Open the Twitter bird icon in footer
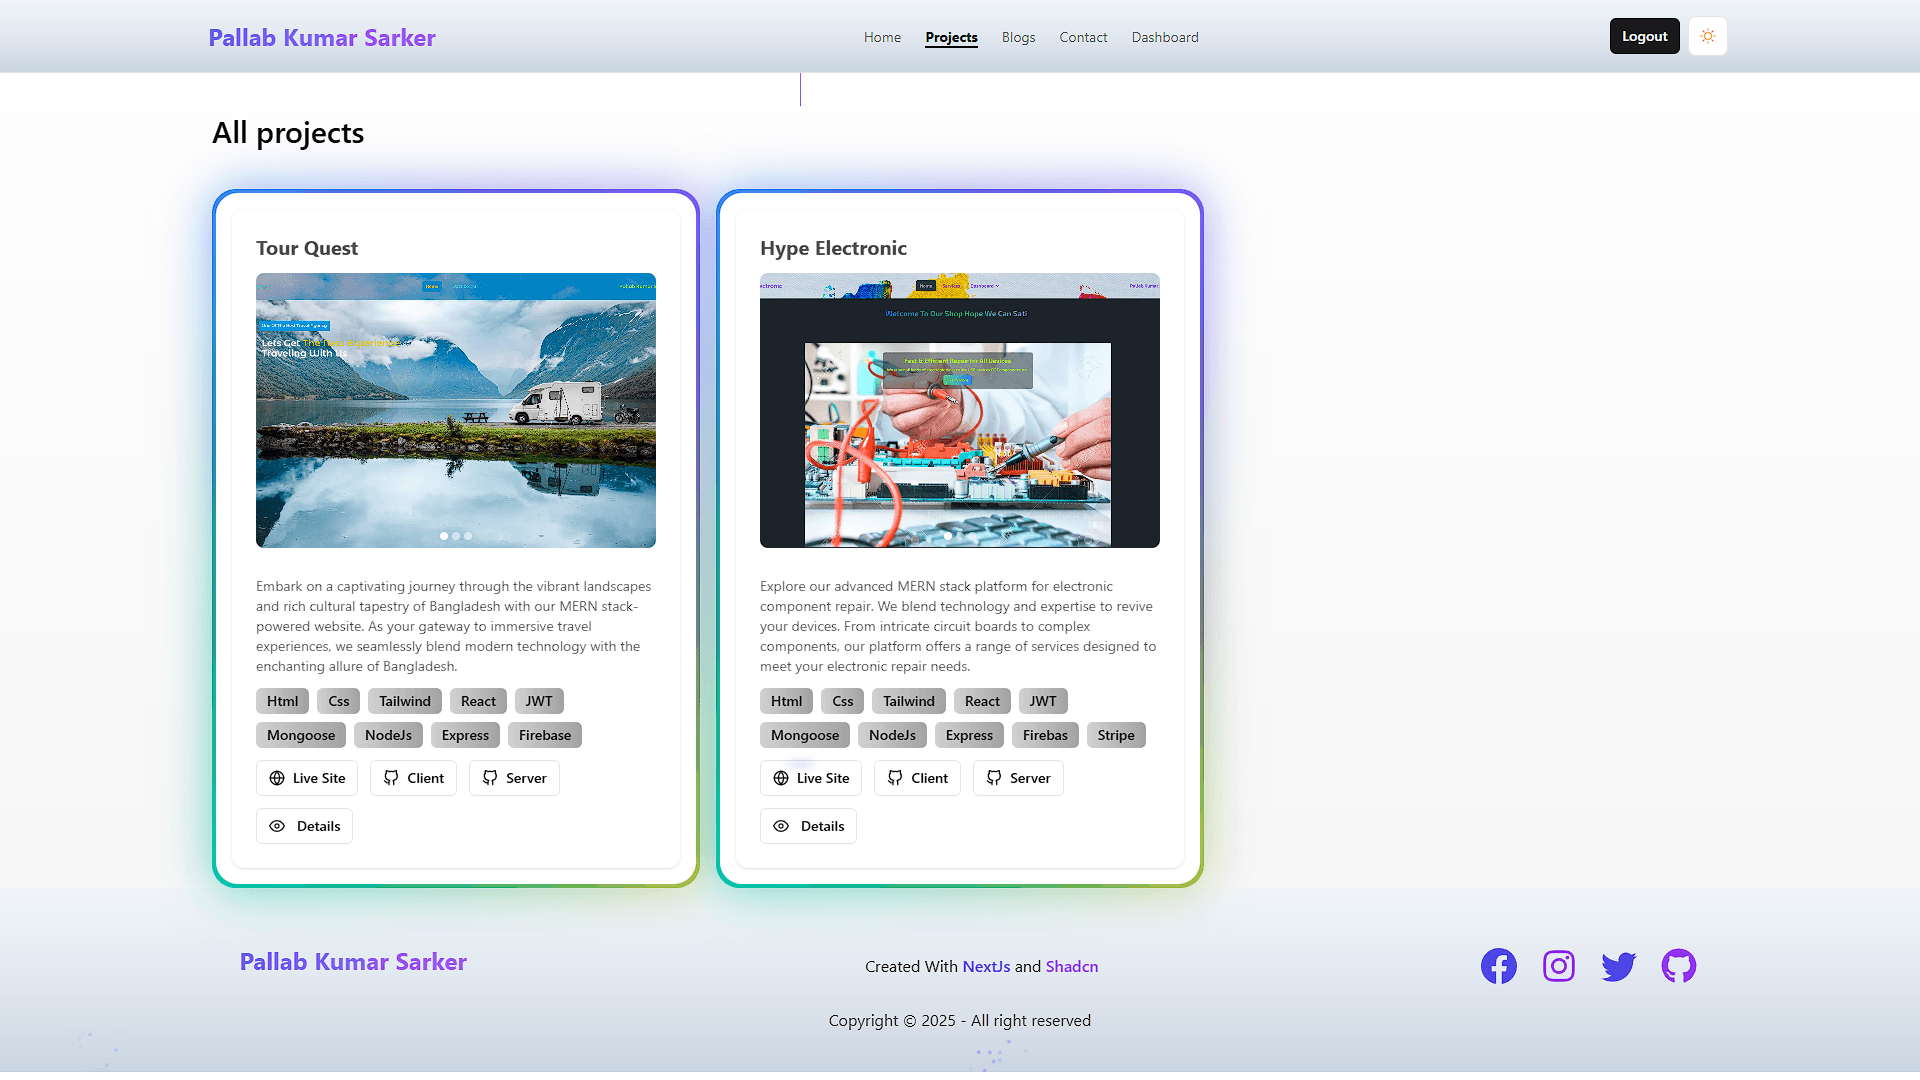Screen dimensions: 1920x1080 tap(1619, 966)
